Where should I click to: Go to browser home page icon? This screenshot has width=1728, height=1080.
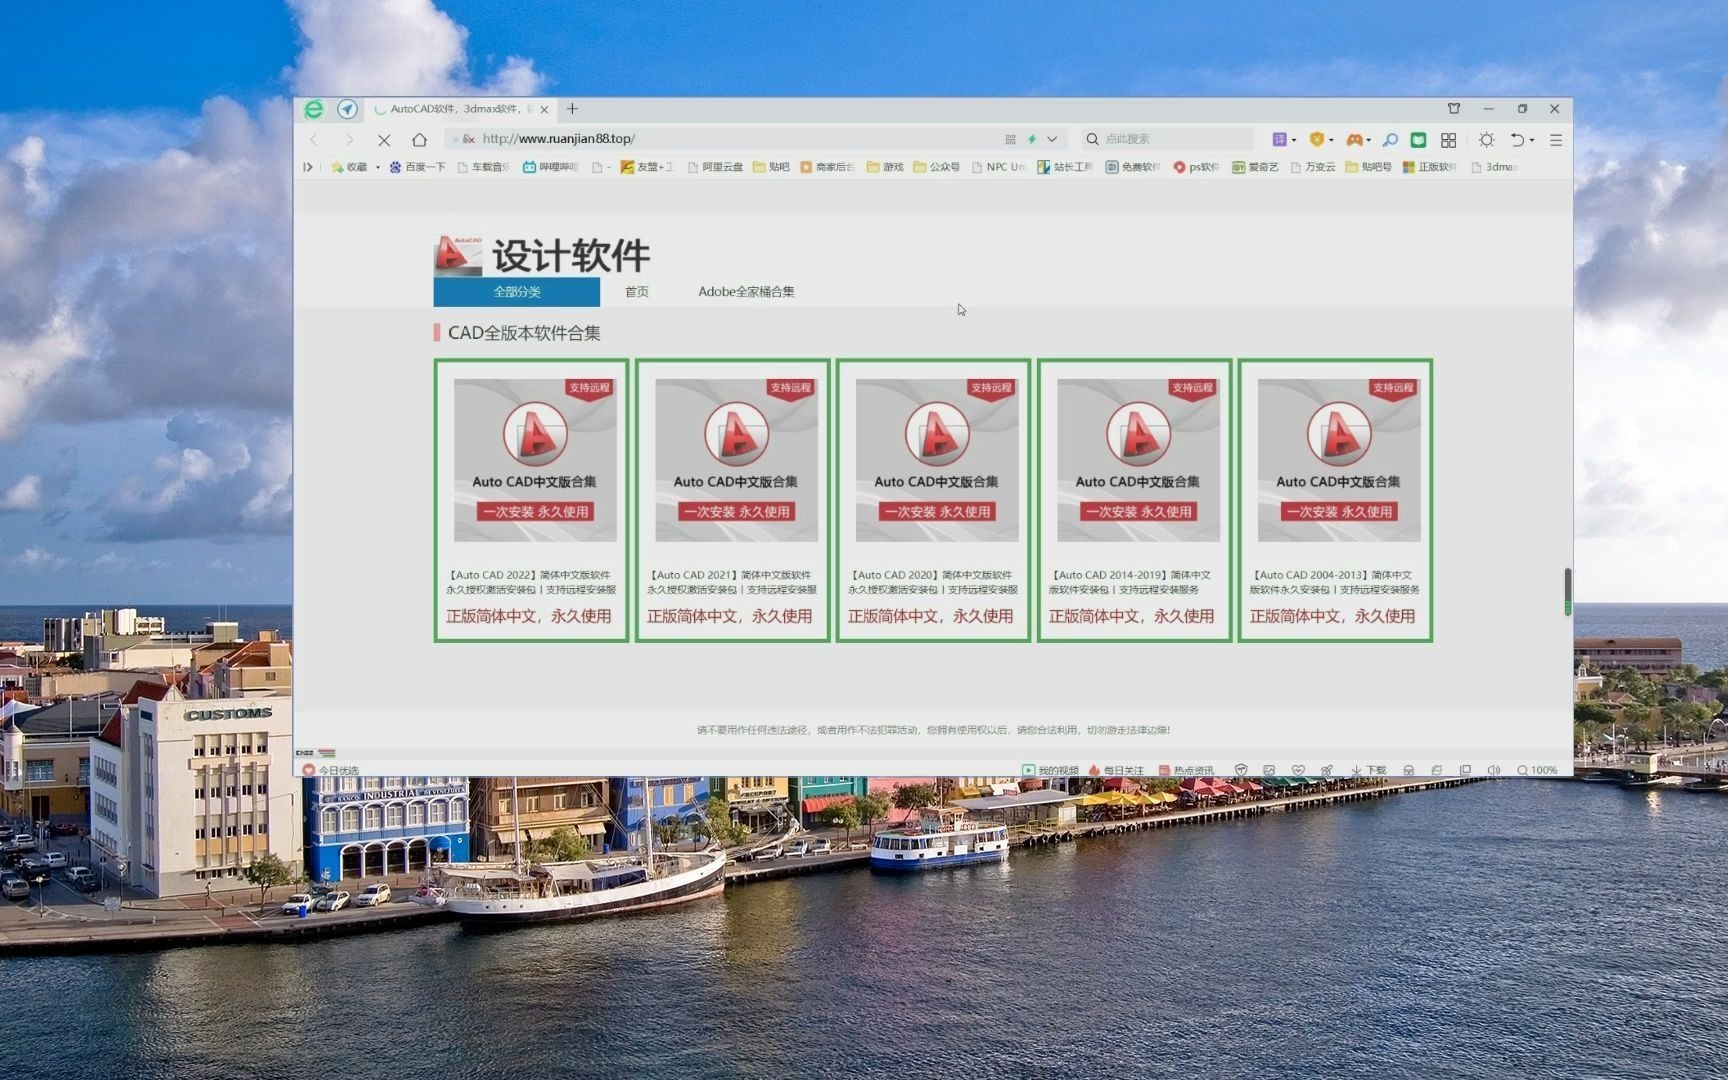[x=420, y=140]
